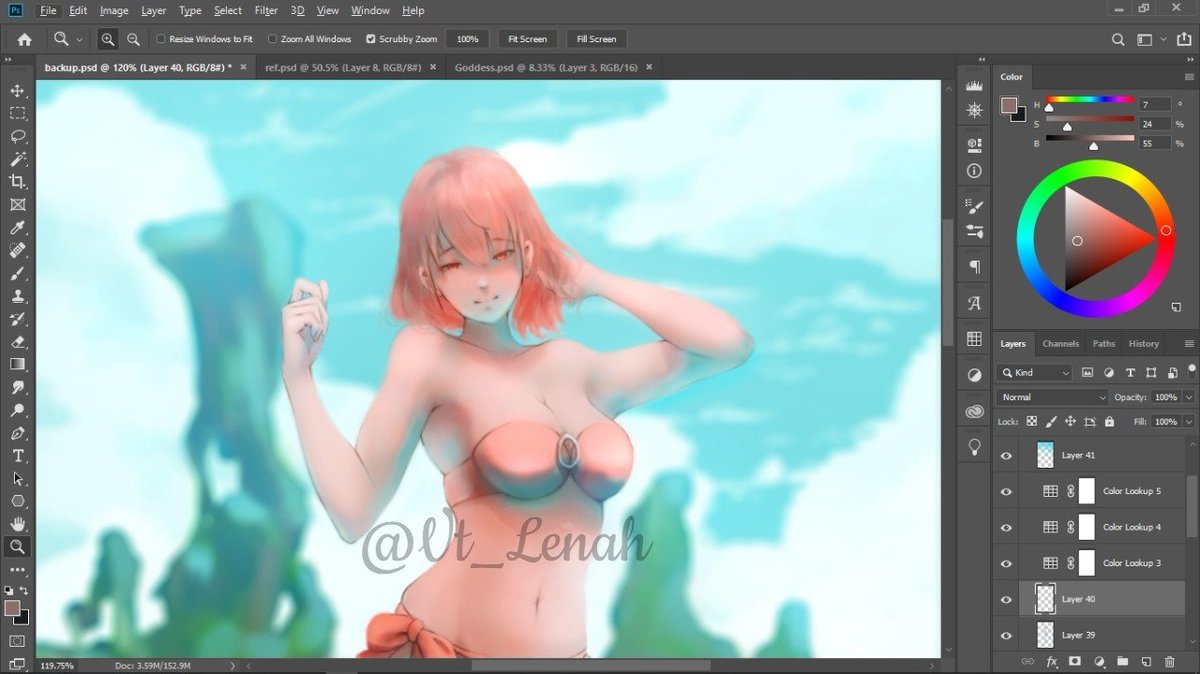Open the Filter menu
Viewport: 1200px width, 674px height.
[x=266, y=10]
